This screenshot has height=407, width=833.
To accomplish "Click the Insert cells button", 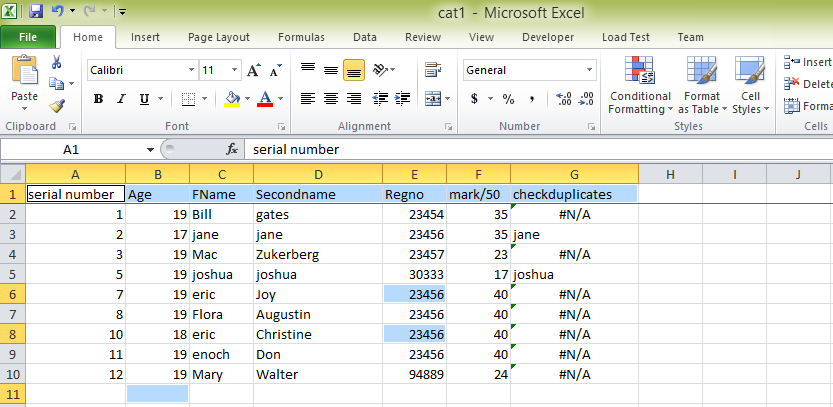I will tap(808, 62).
